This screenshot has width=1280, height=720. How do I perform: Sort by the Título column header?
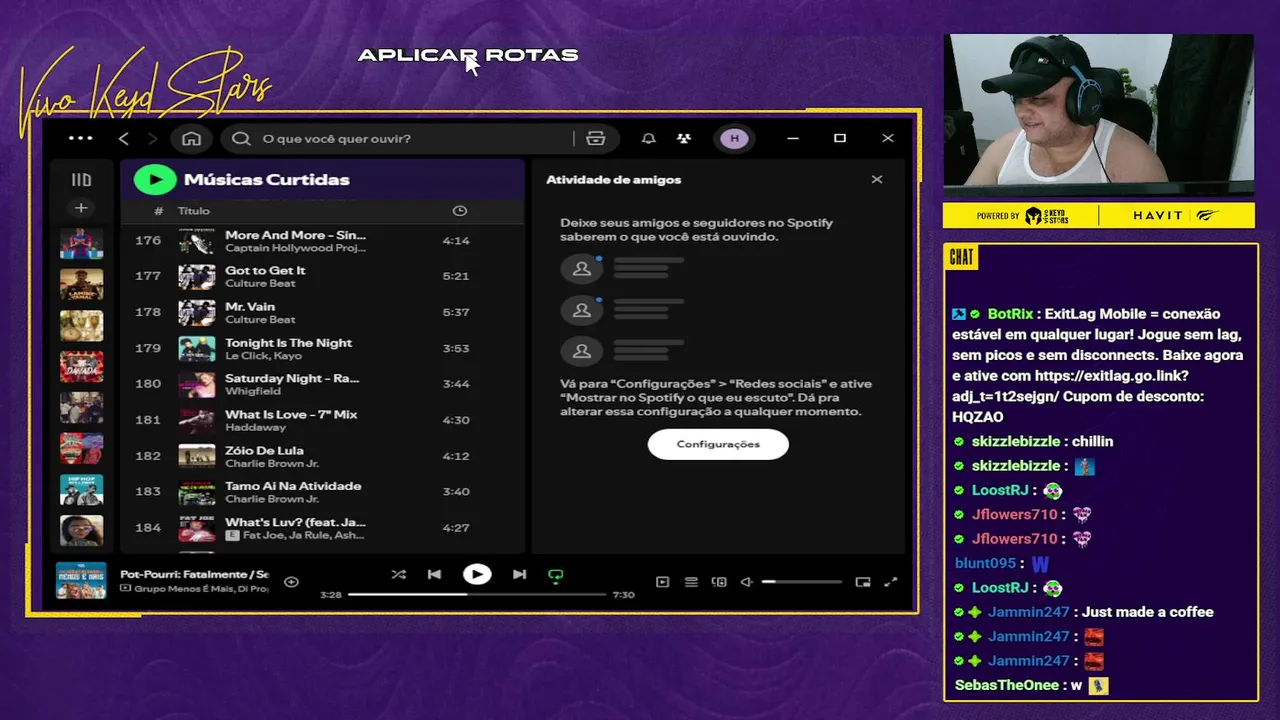193,211
